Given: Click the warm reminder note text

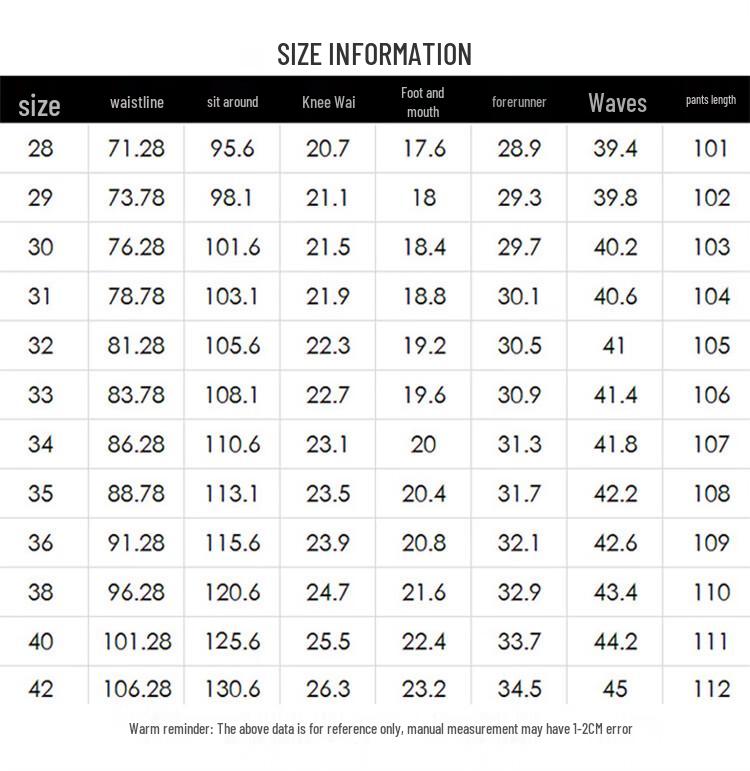Looking at the screenshot, I should [380, 729].
